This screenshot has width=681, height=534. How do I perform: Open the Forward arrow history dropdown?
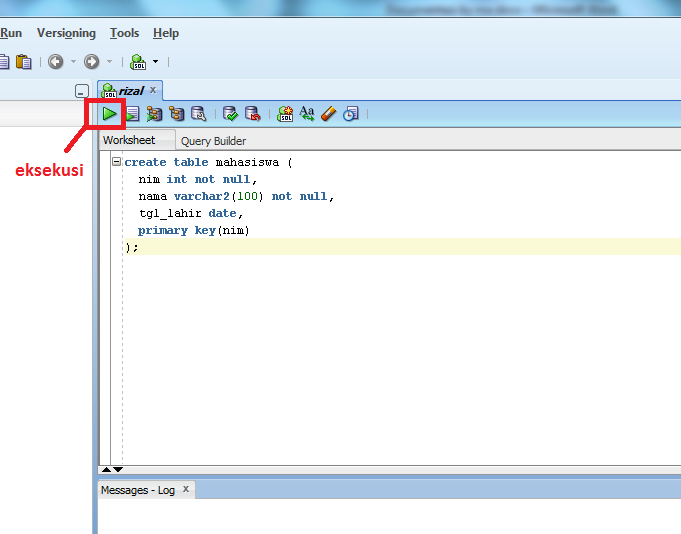(109, 62)
